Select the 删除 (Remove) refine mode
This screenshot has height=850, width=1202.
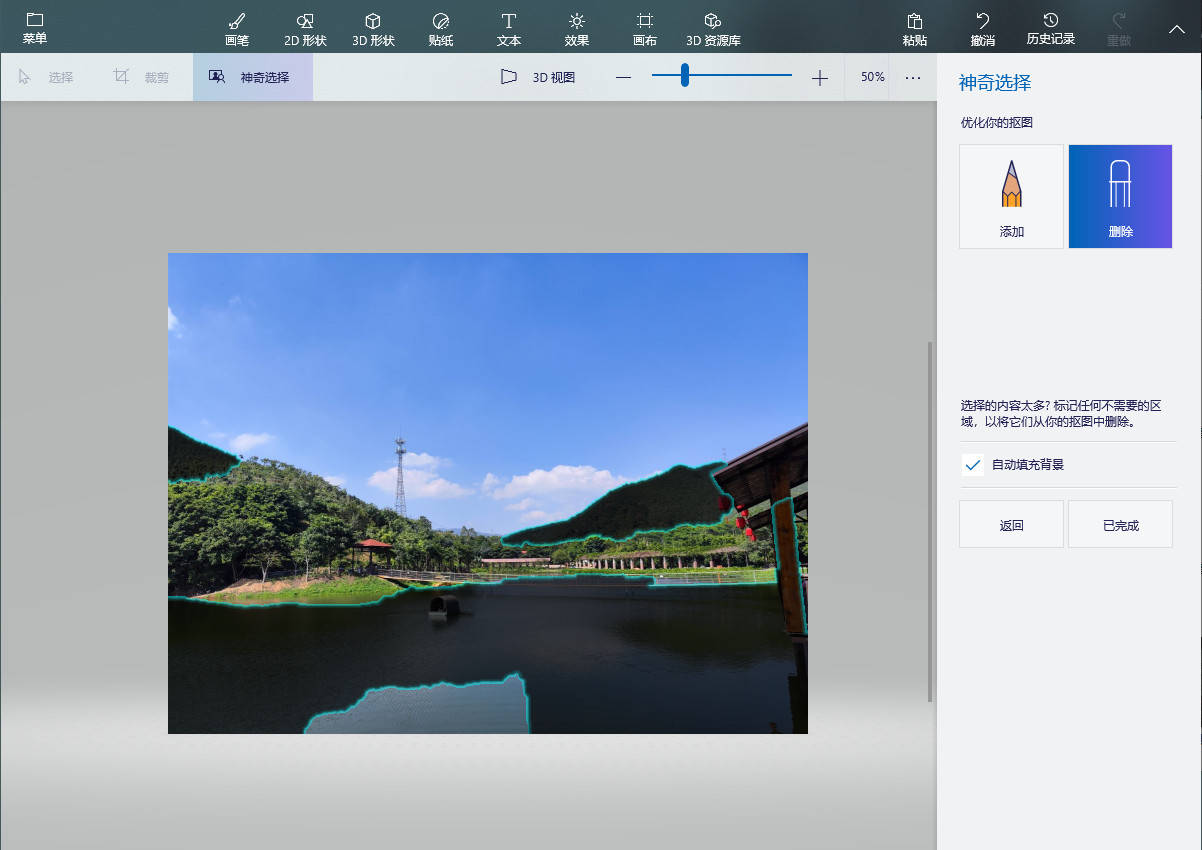tap(1120, 196)
